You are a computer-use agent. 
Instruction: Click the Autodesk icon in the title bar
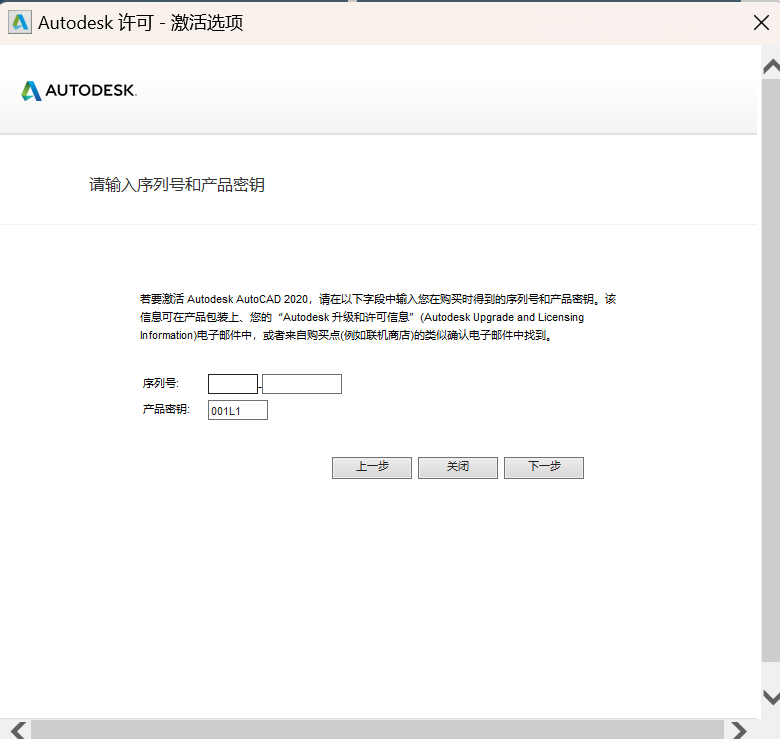[x=20, y=22]
